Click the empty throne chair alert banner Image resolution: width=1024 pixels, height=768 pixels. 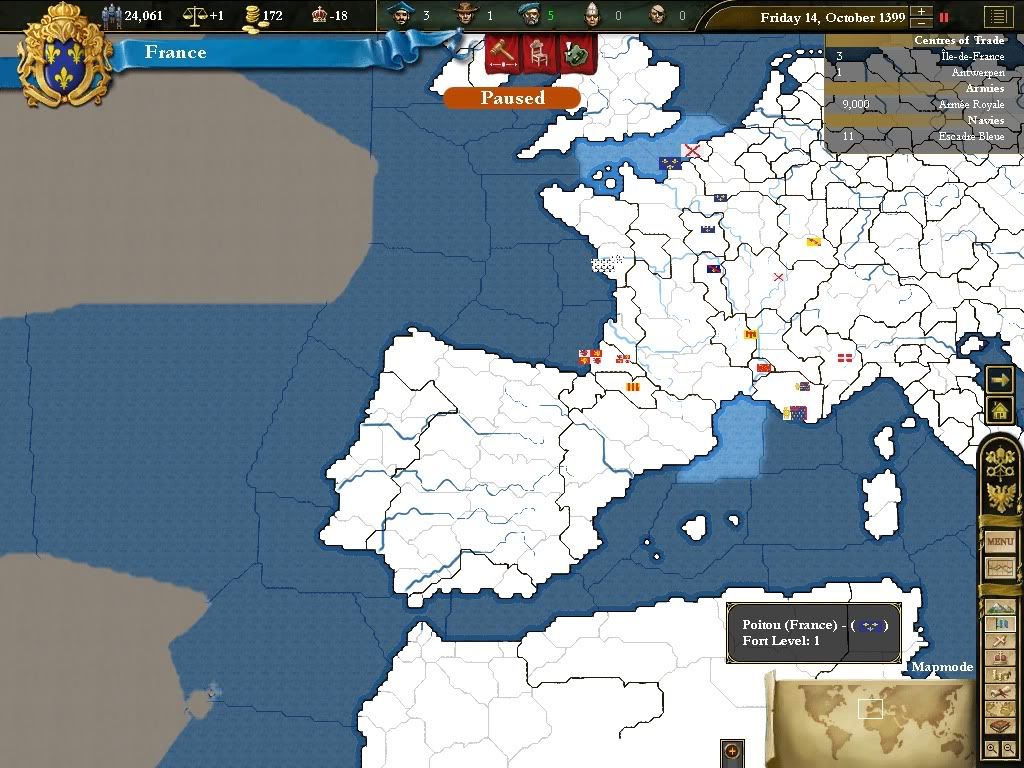[x=538, y=52]
